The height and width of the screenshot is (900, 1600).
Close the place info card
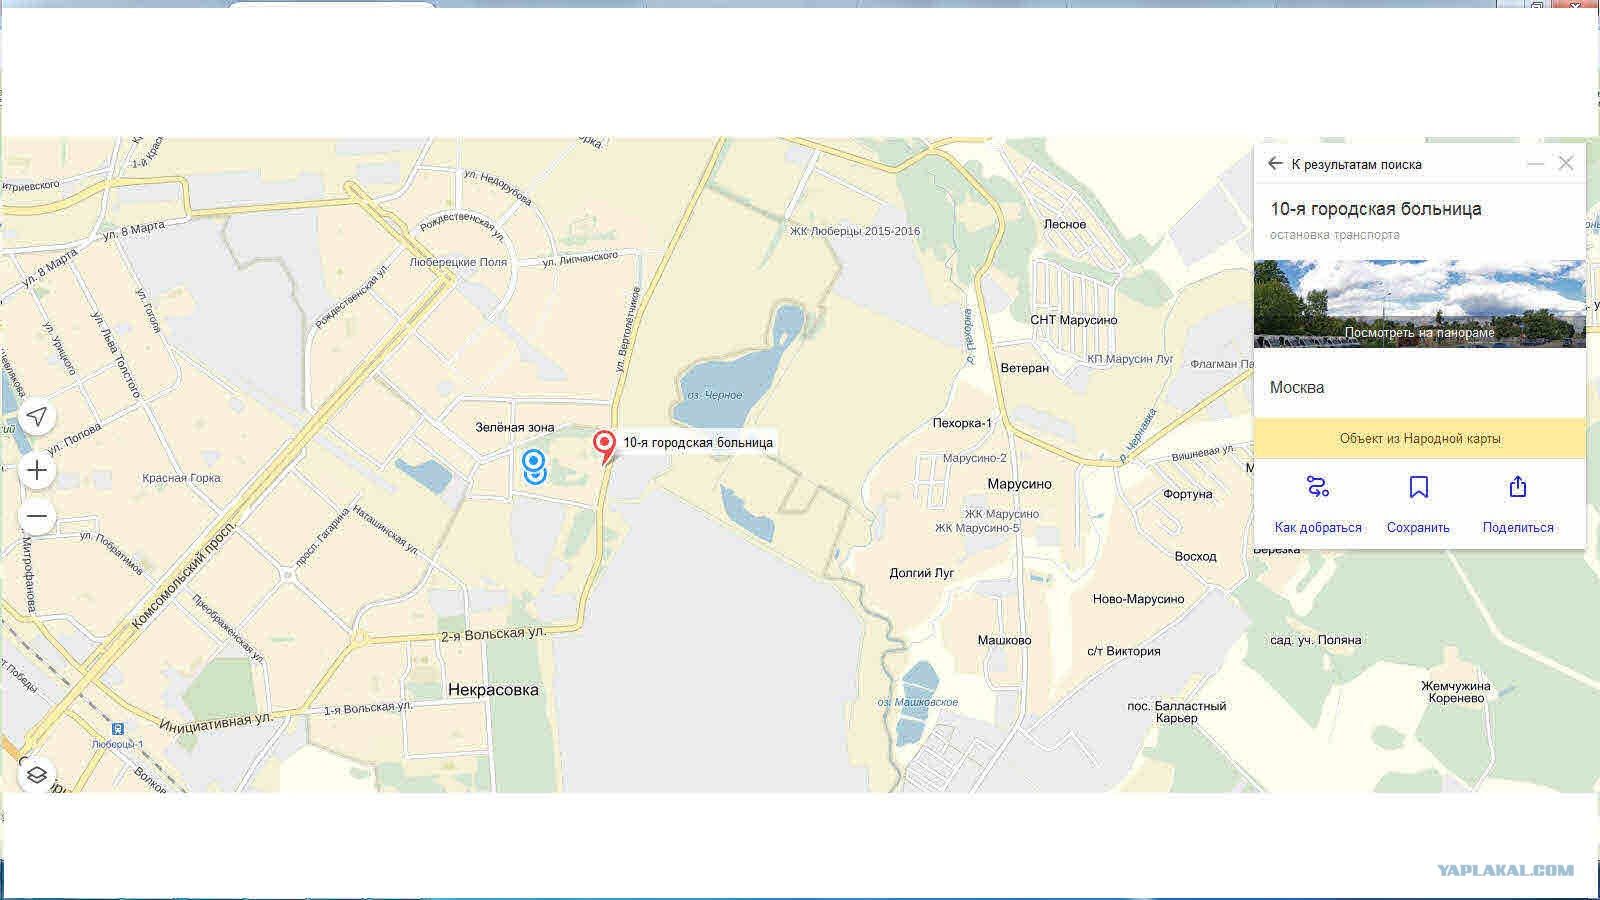pyautogui.click(x=1566, y=163)
